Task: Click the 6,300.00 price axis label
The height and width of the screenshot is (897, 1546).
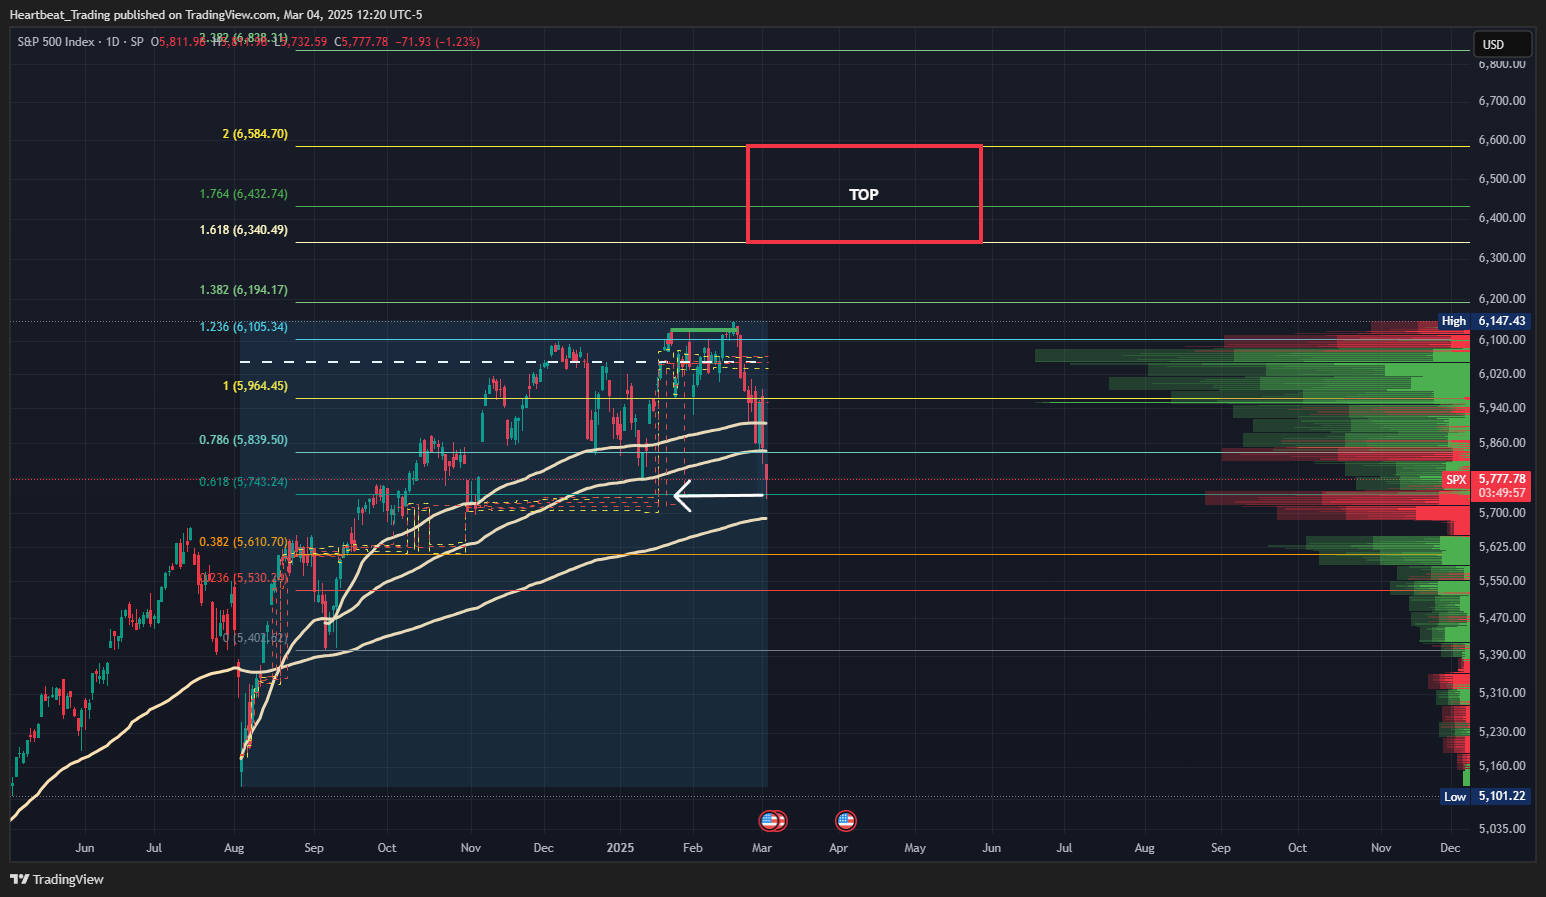Action: click(1502, 258)
